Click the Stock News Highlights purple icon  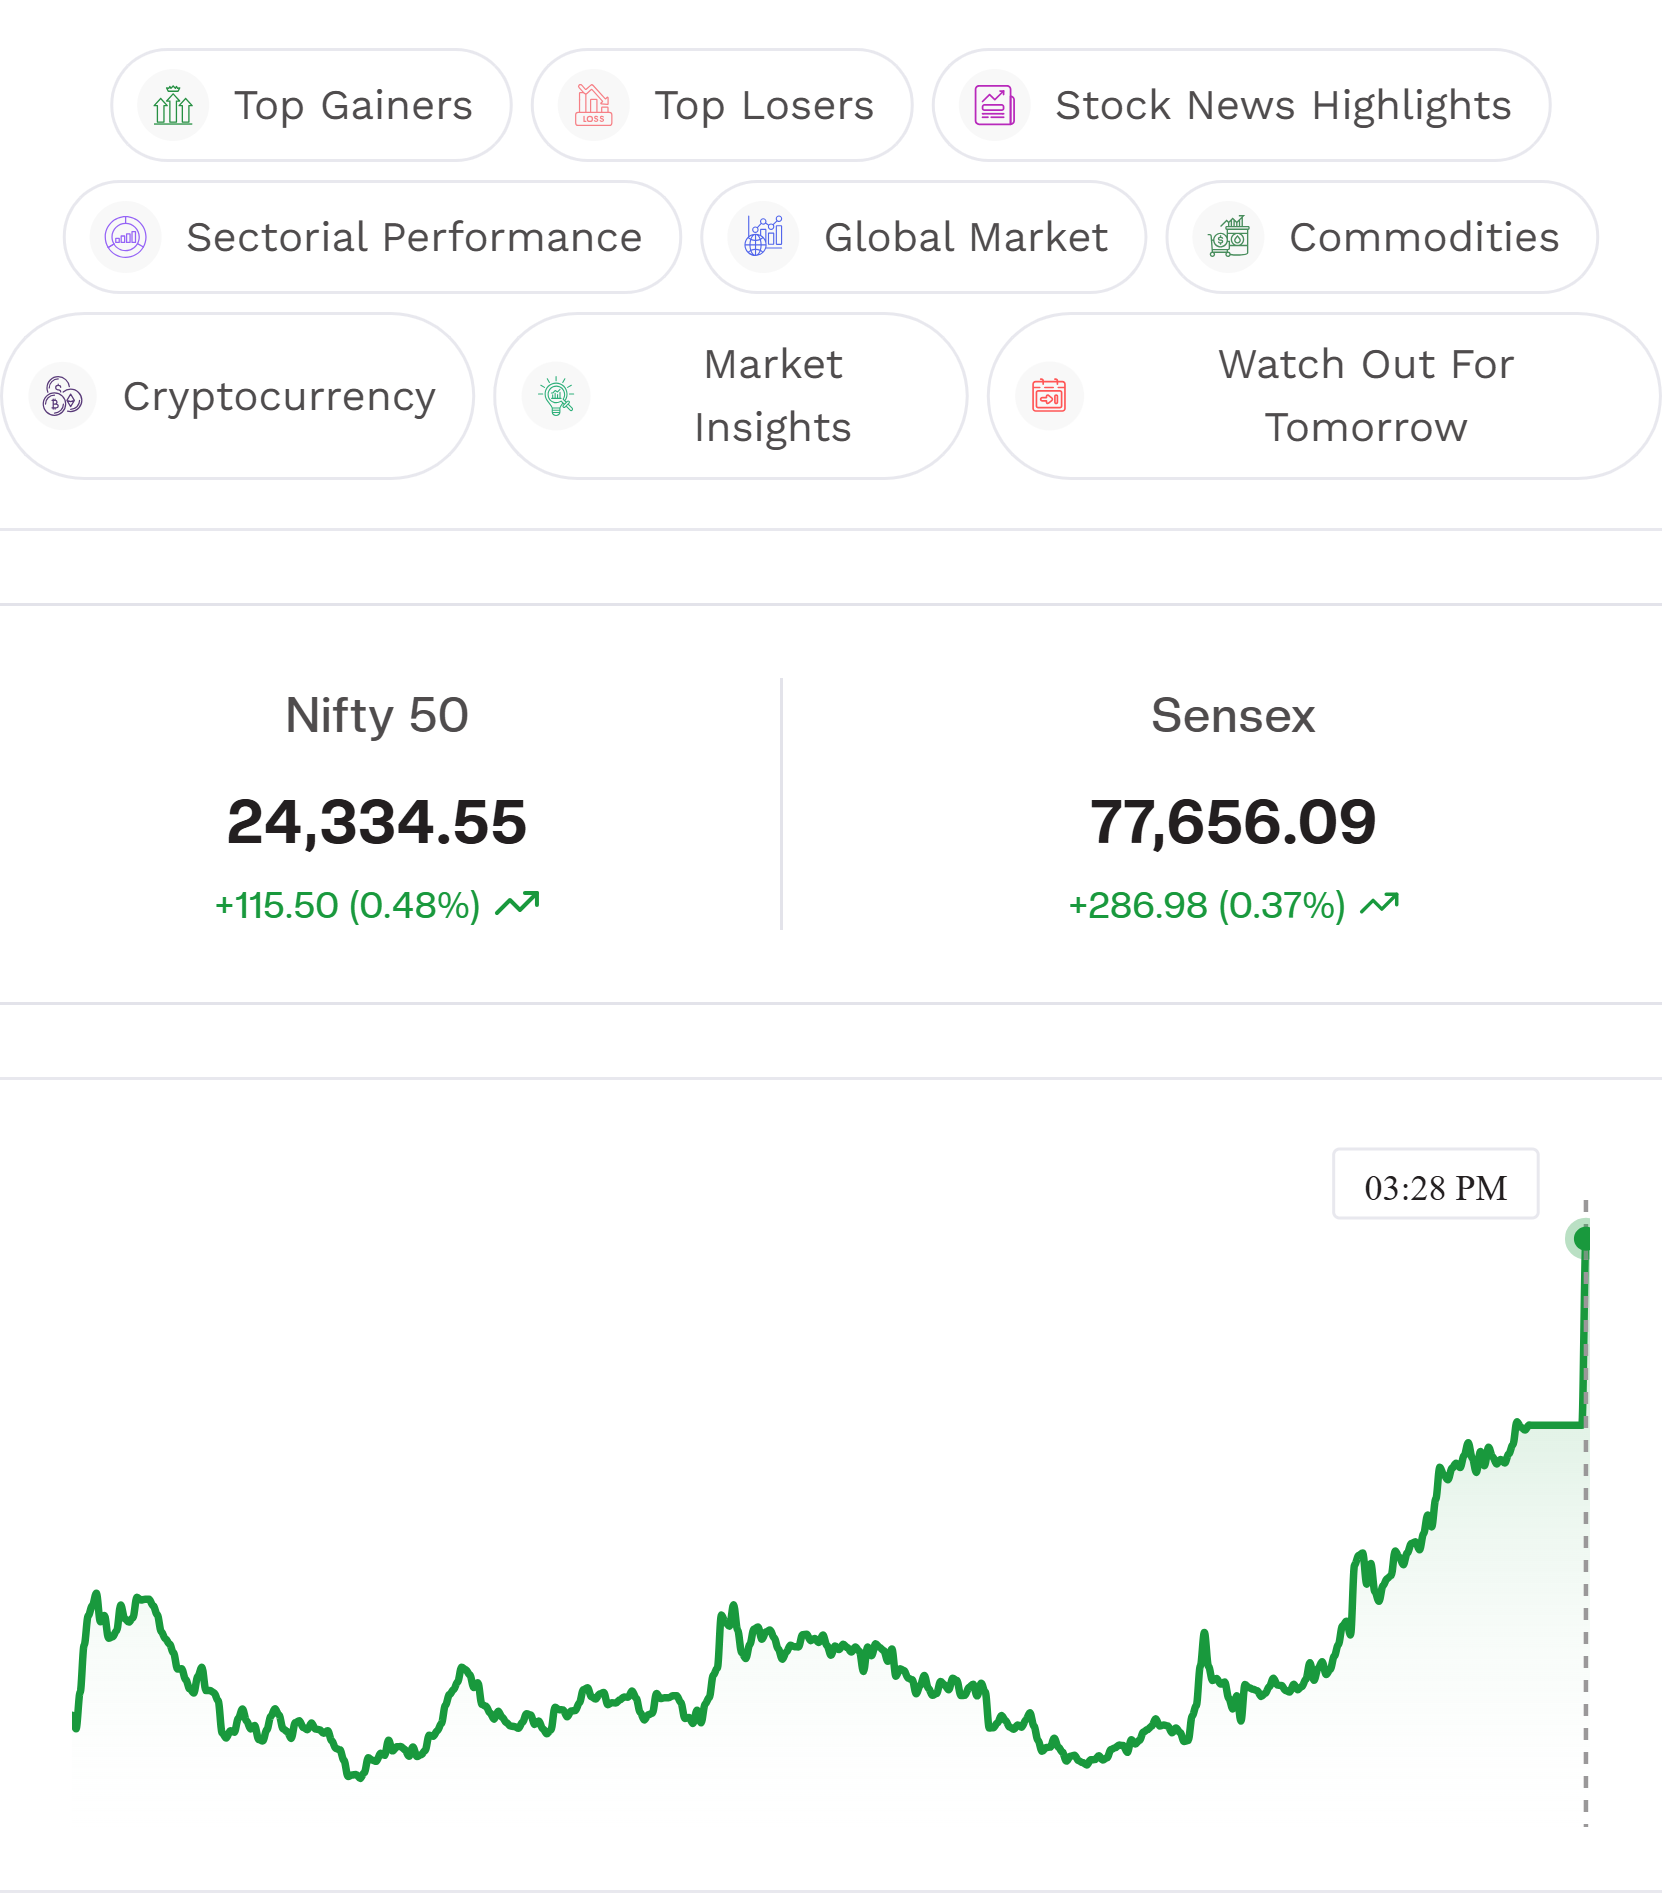995,105
